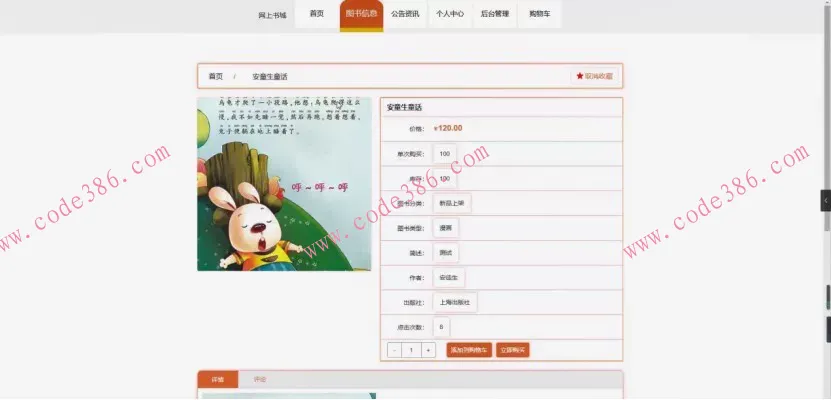Go to 个人中心 in the nav bar
The image size is (831, 400).
[x=450, y=14]
